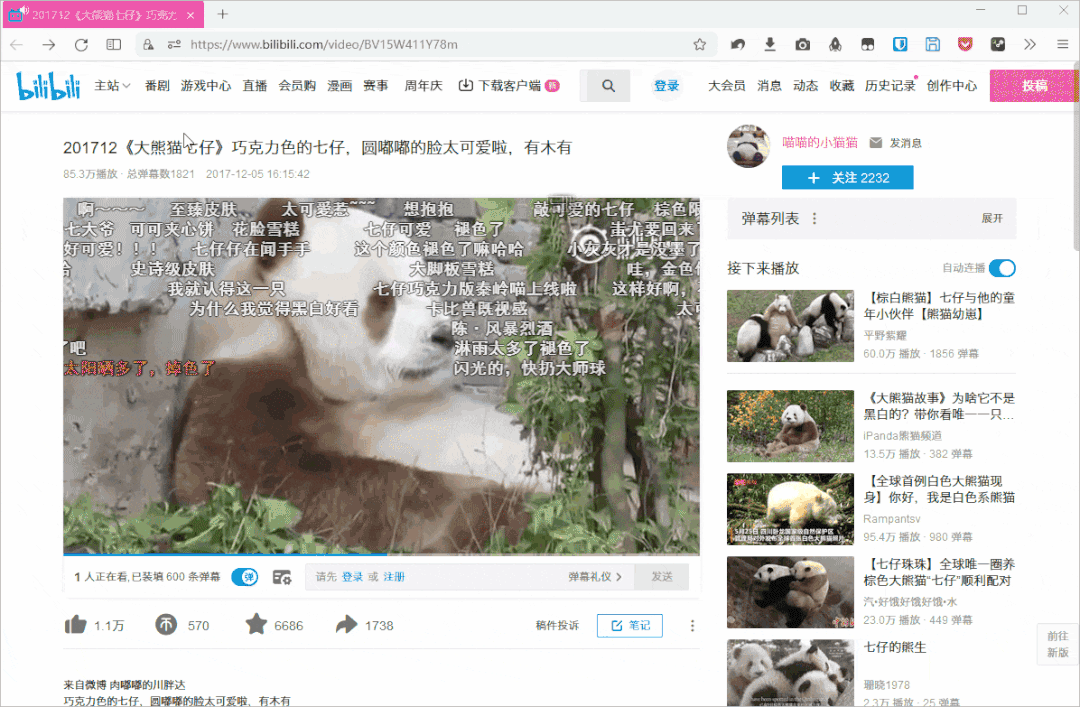Share the video with arrow icon

click(x=346, y=625)
